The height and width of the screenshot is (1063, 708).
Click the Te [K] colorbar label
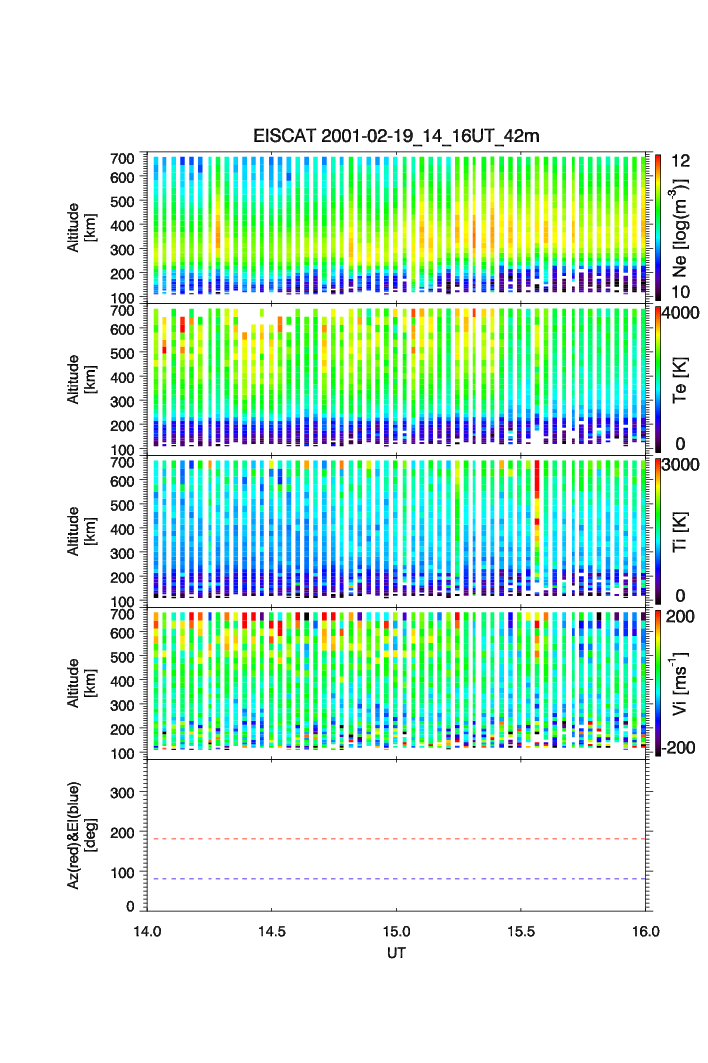click(682, 380)
